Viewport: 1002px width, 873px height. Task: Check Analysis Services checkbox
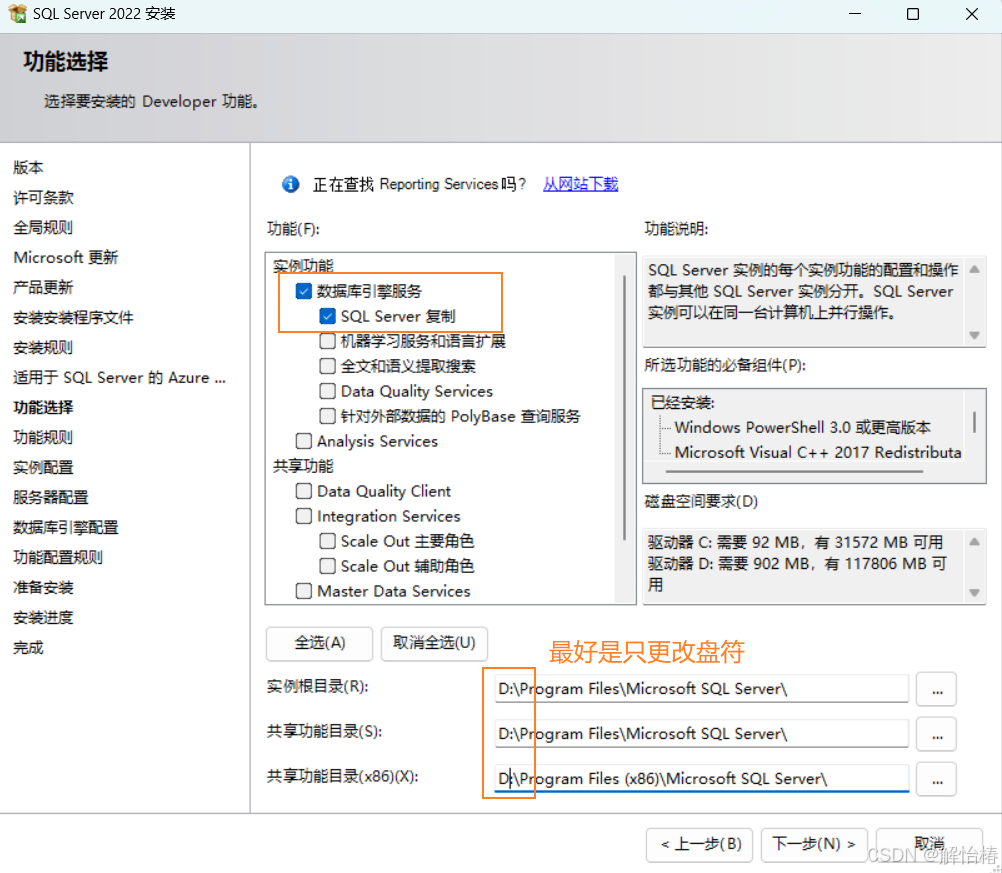click(304, 441)
